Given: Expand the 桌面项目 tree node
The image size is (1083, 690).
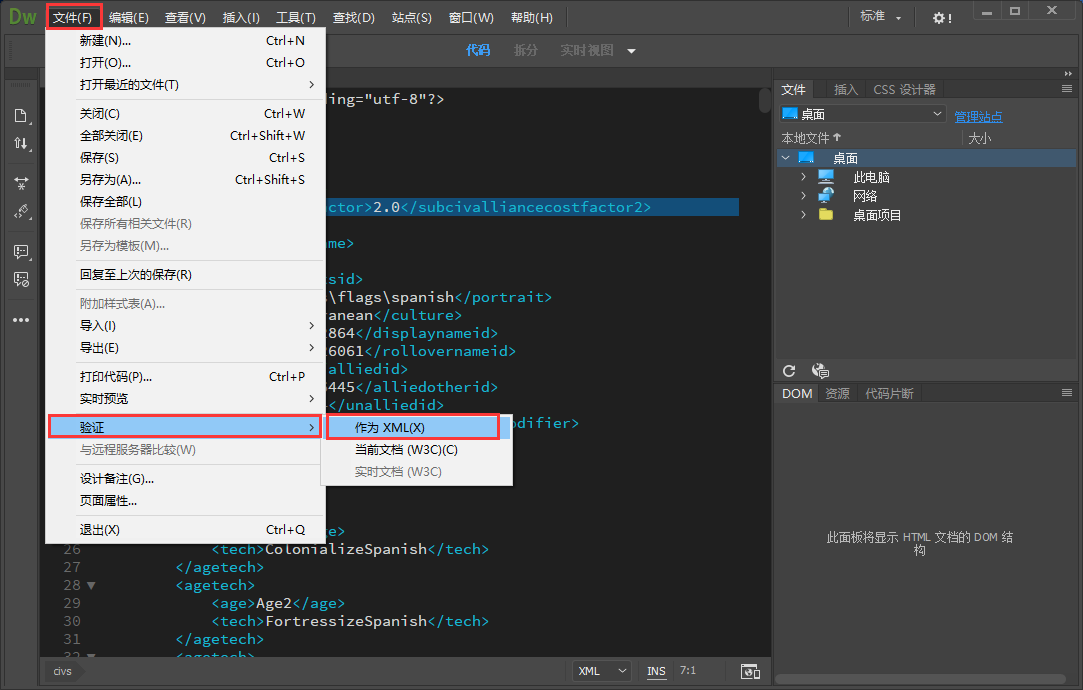Looking at the screenshot, I should click(803, 215).
